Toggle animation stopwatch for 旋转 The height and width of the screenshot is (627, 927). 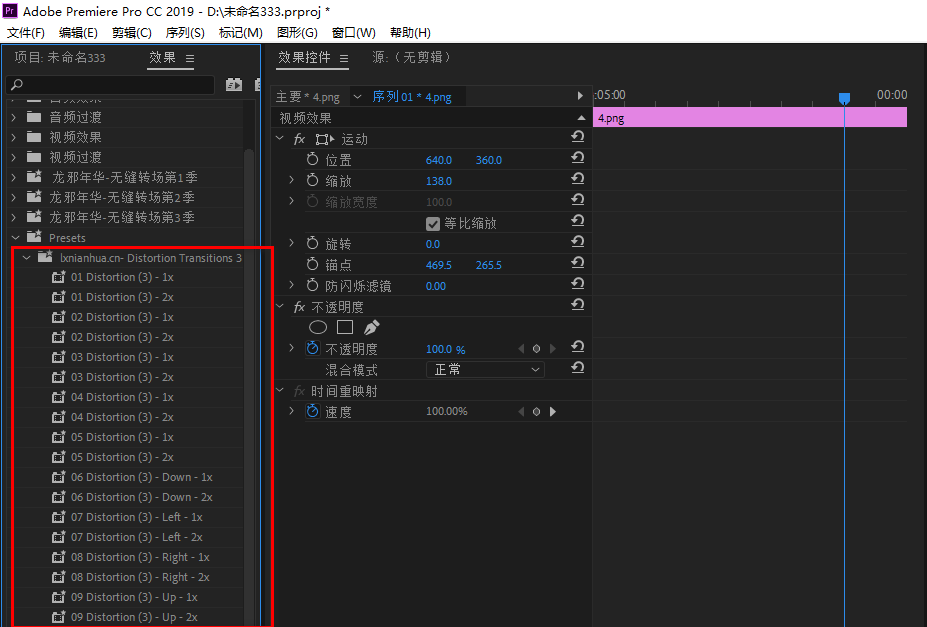pyautogui.click(x=313, y=243)
